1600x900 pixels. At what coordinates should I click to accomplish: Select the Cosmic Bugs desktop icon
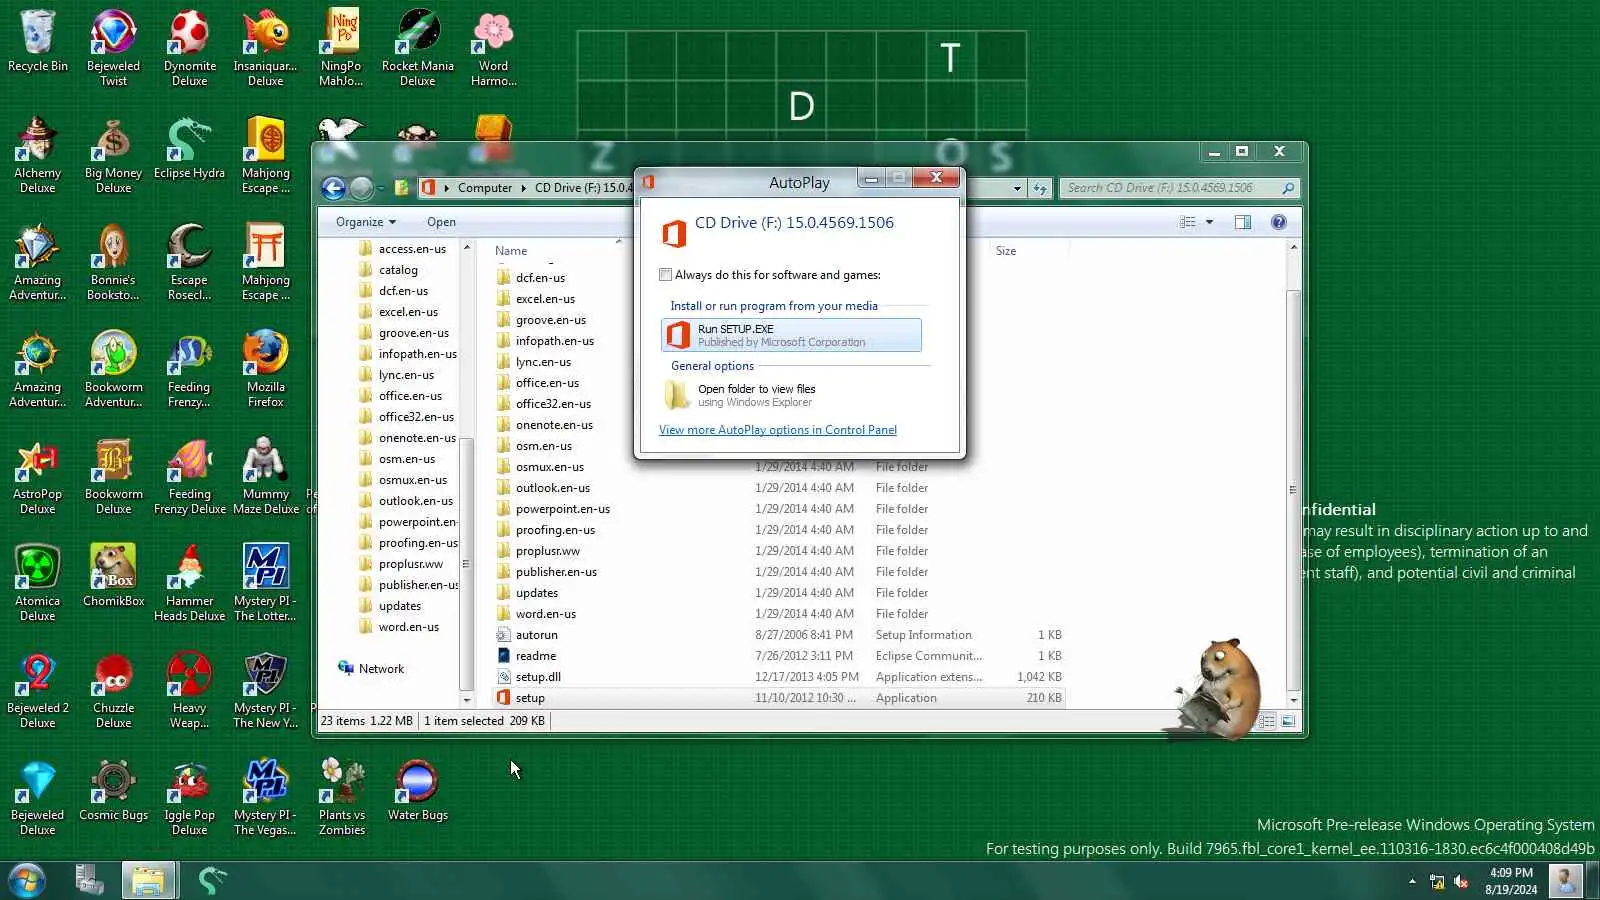tap(113, 791)
